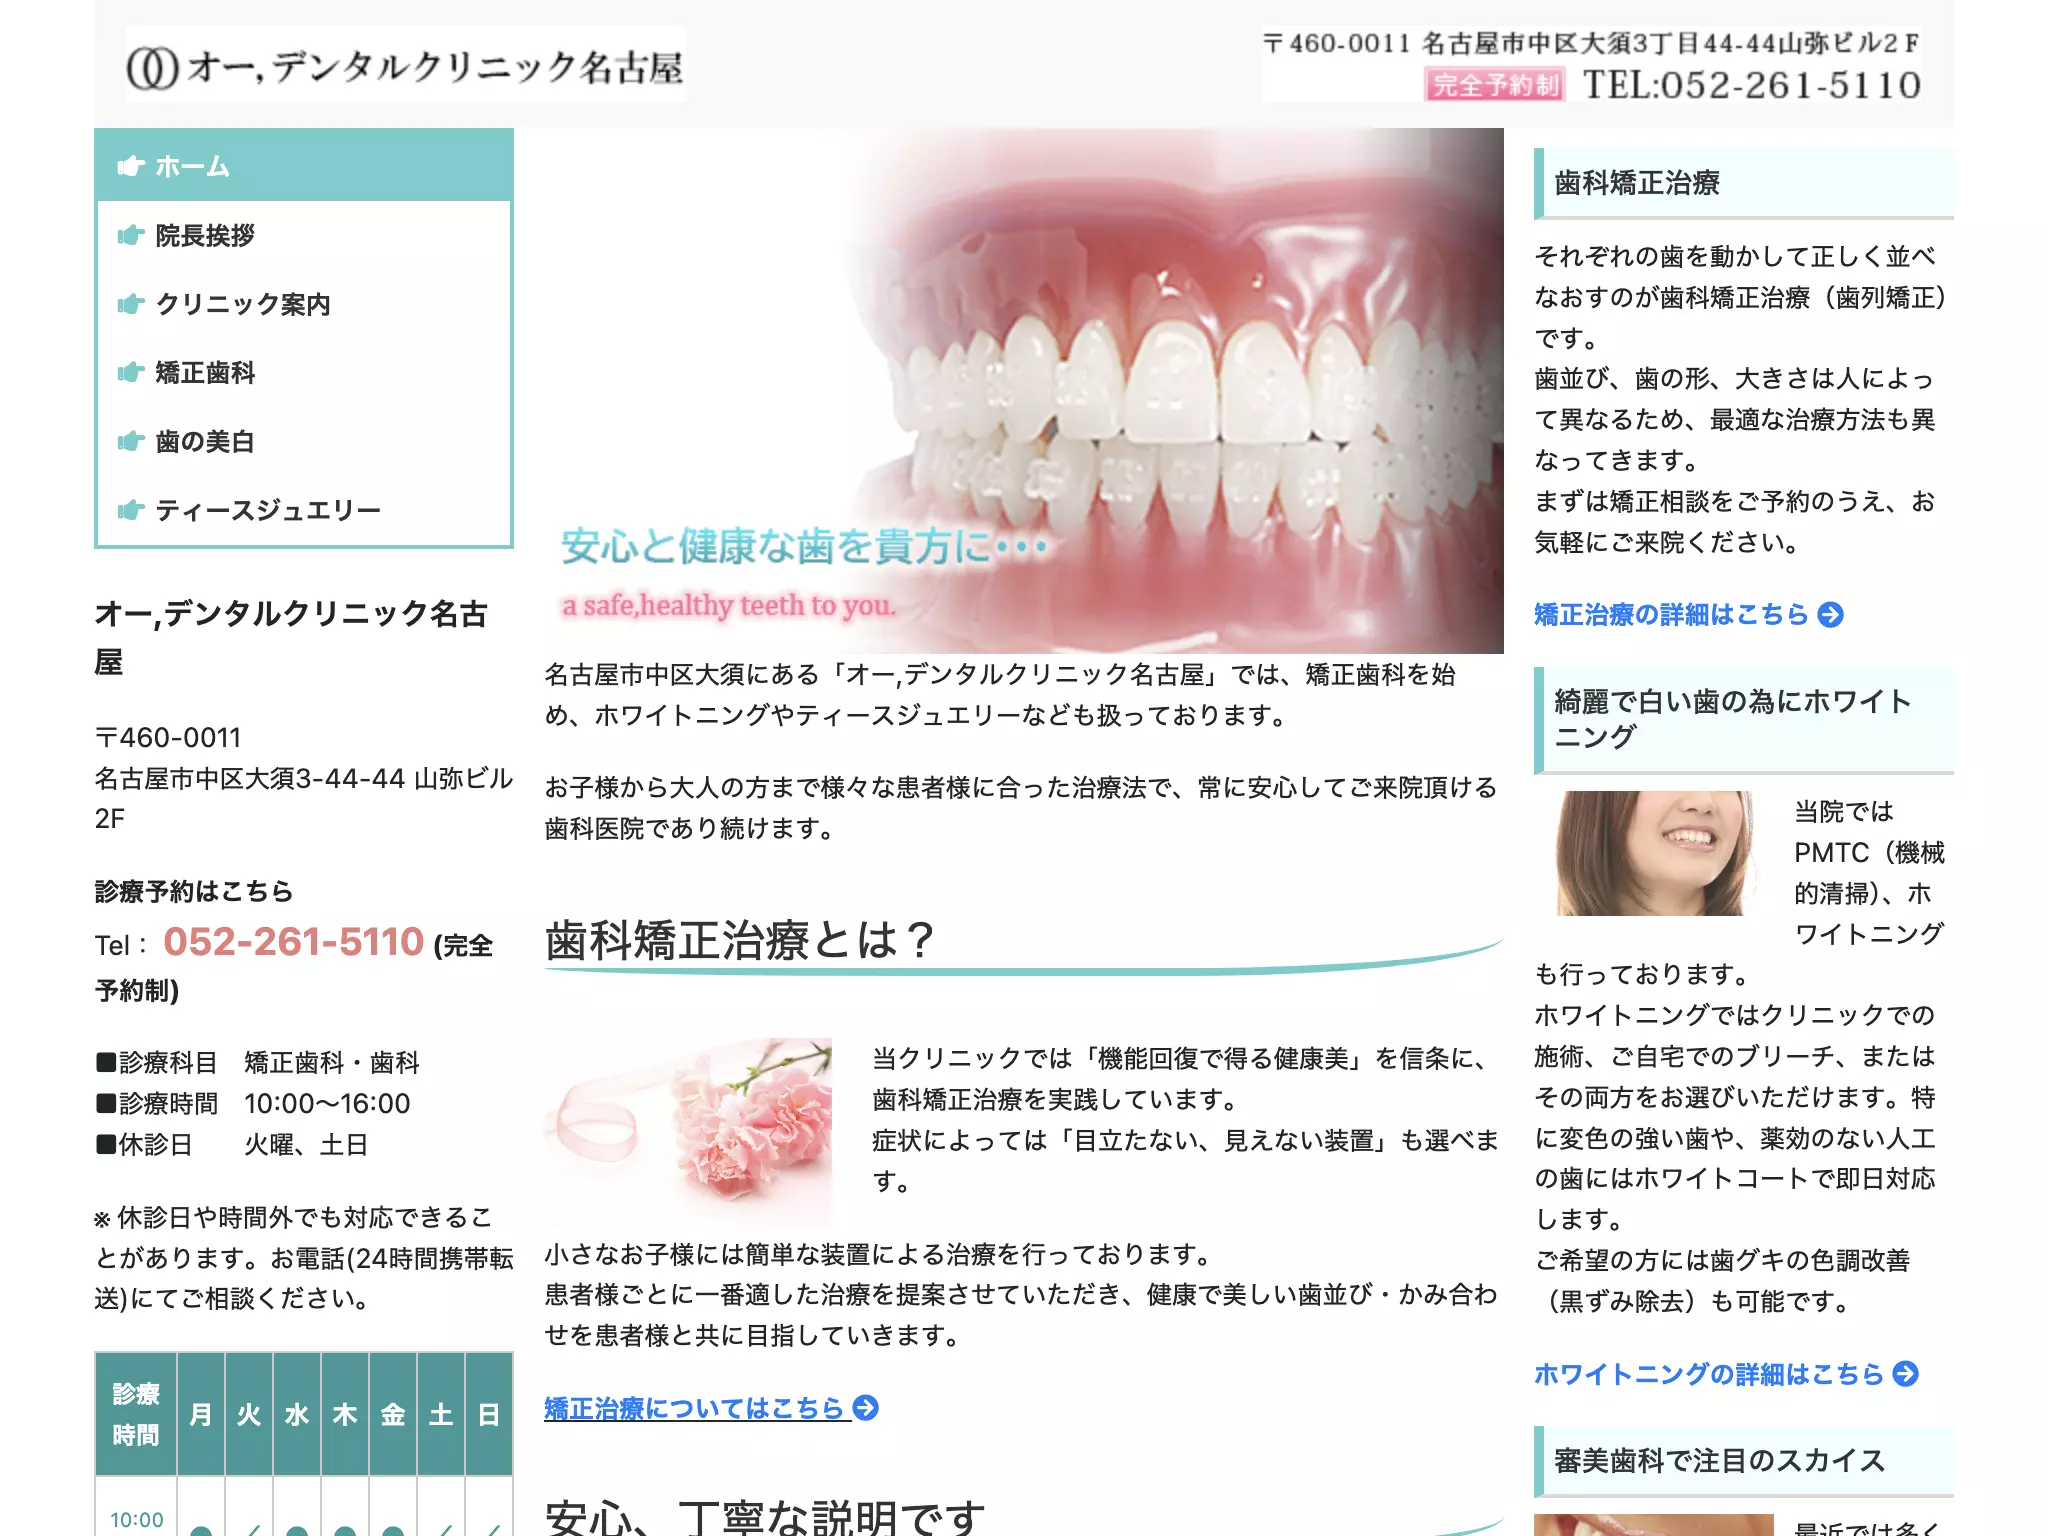Image resolution: width=2048 pixels, height=1536 pixels.
Task: Click the 火 column header in schedule
Action: pyautogui.click(x=249, y=1414)
